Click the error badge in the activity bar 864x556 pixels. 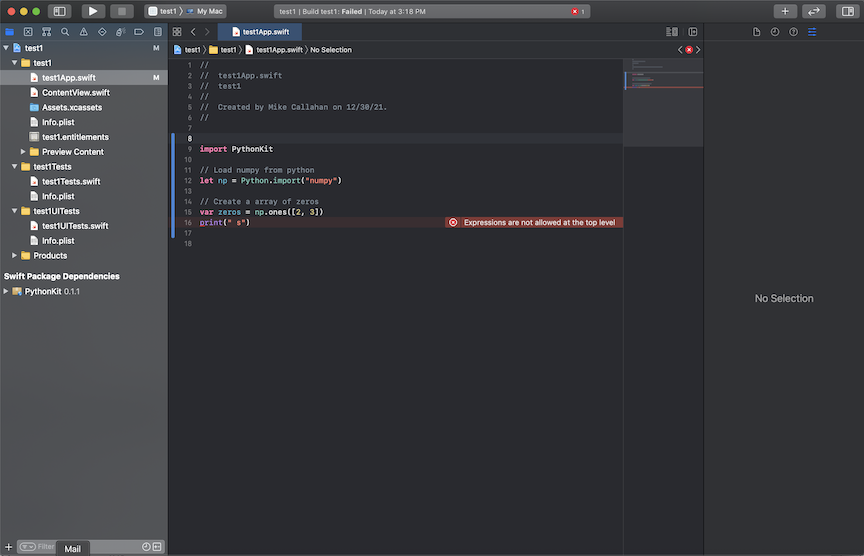(578, 11)
